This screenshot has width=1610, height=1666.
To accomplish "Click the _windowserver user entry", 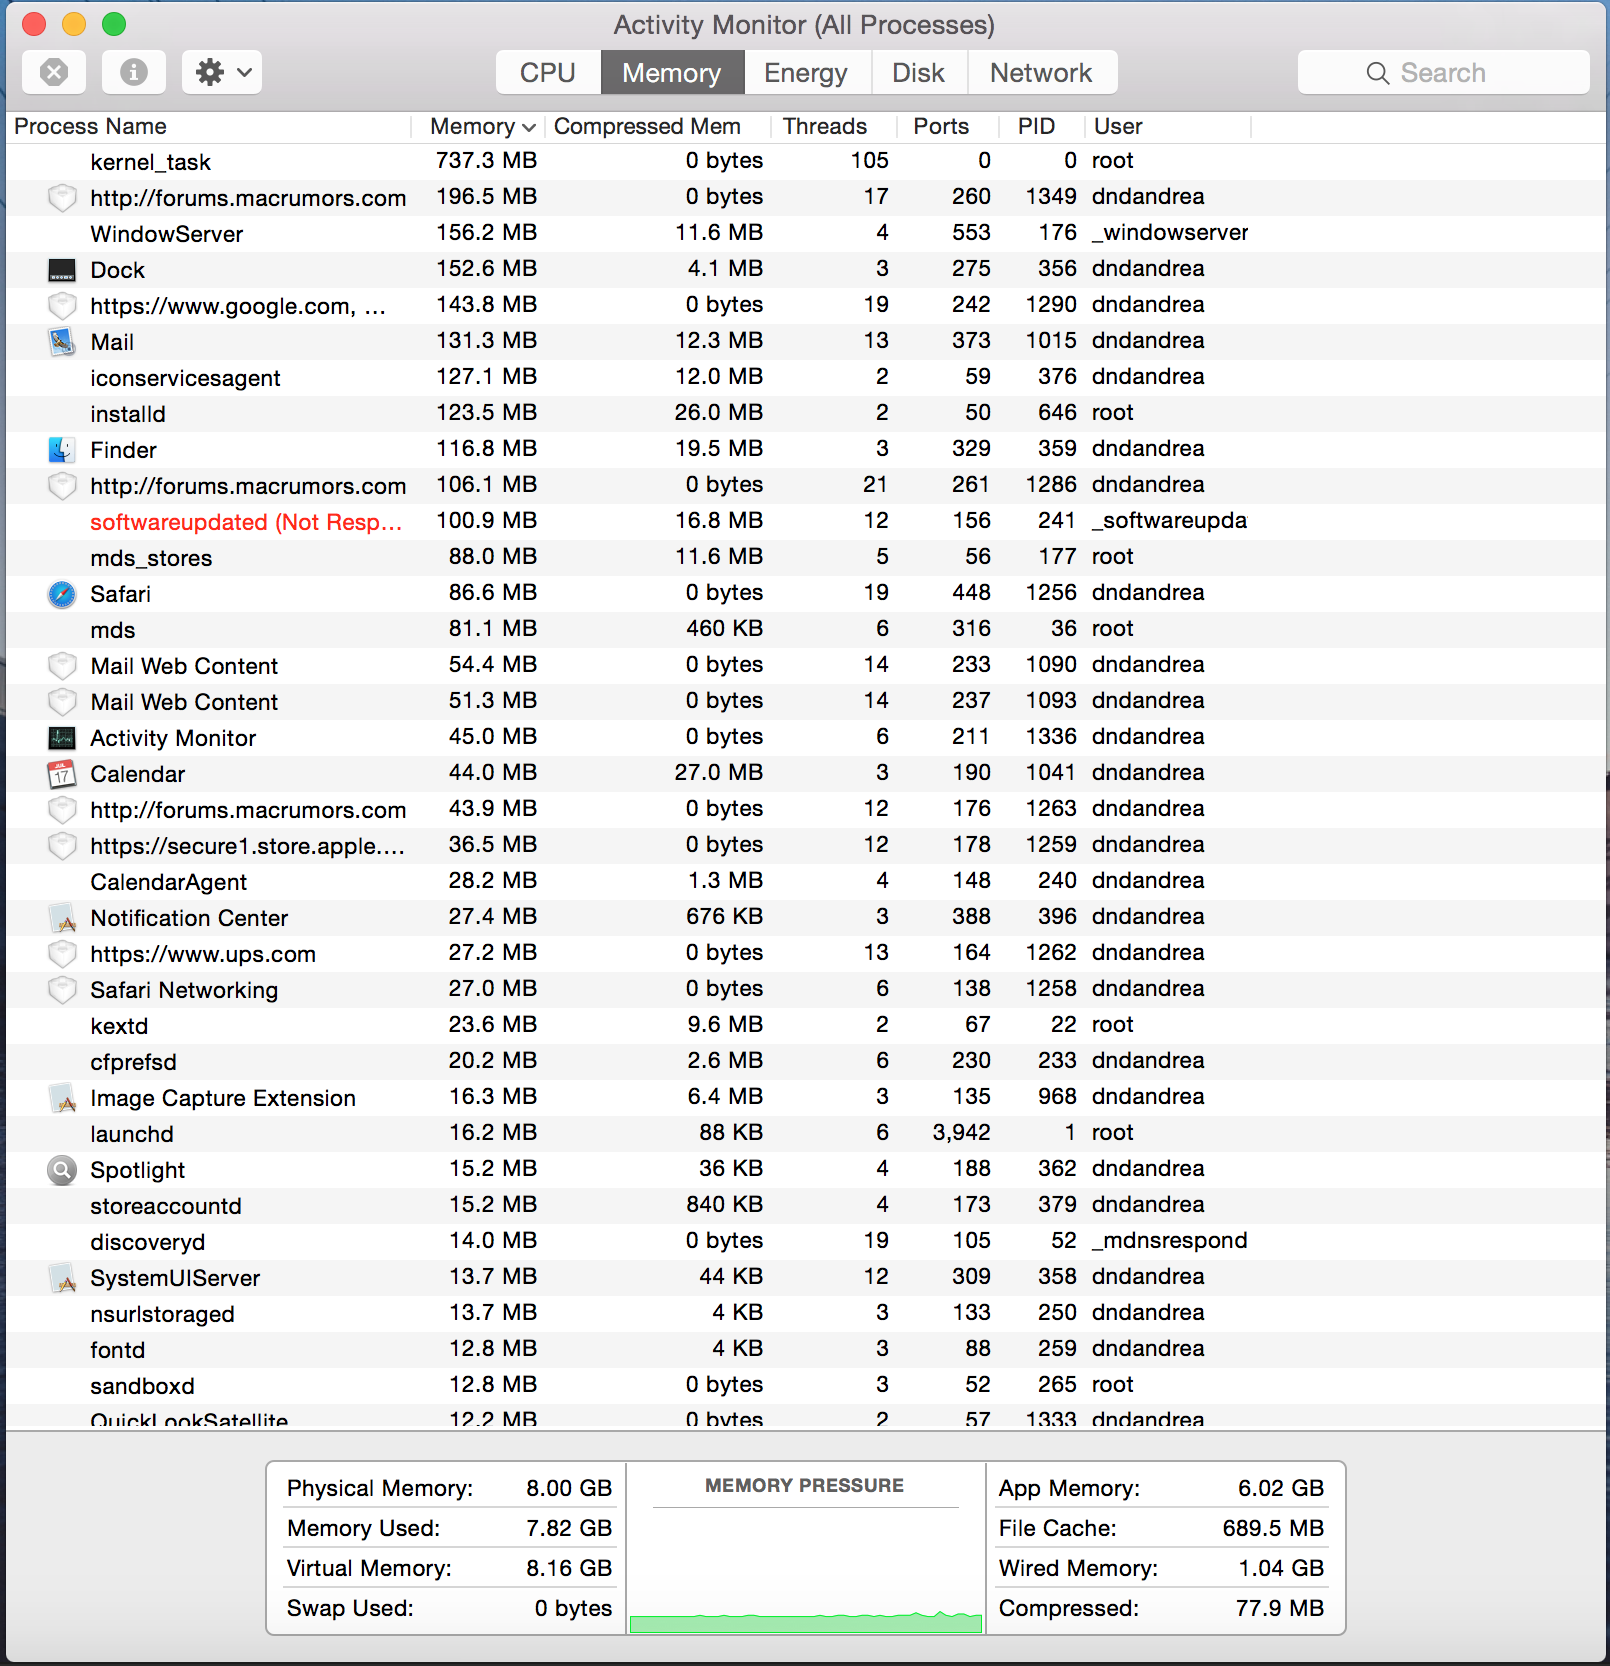I will 1170,233.
